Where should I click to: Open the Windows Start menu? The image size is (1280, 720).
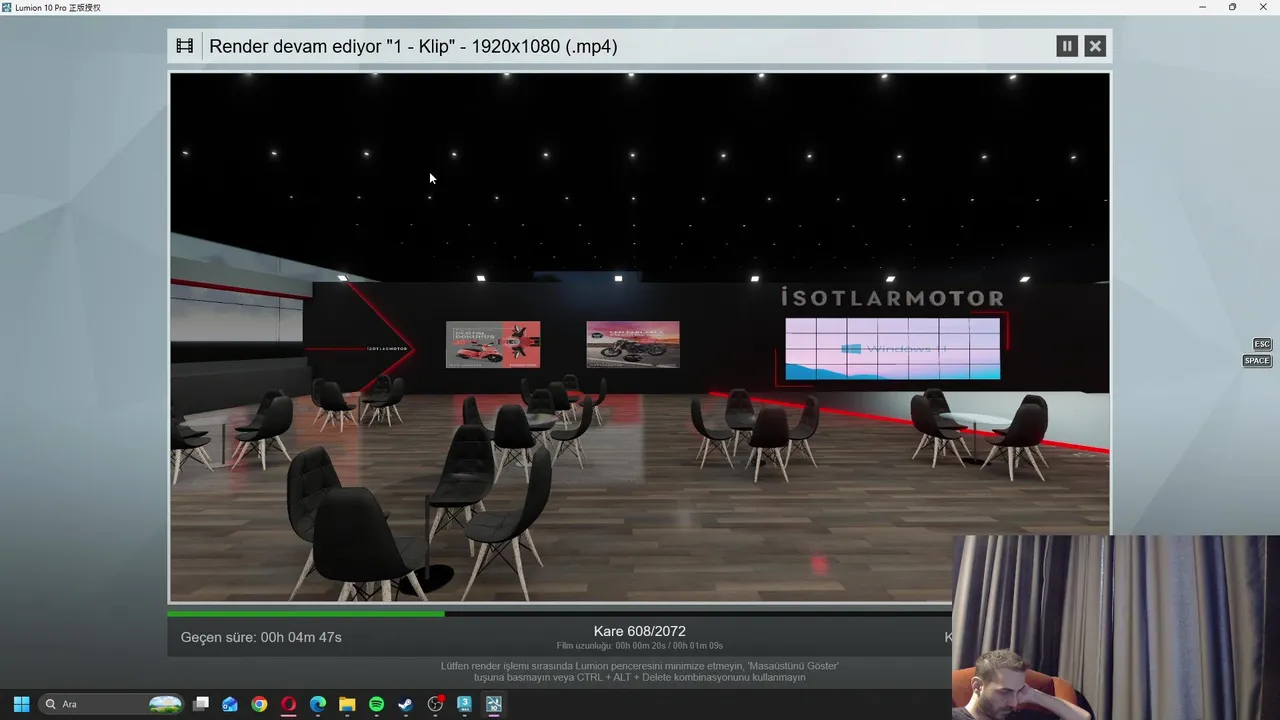[x=21, y=704]
